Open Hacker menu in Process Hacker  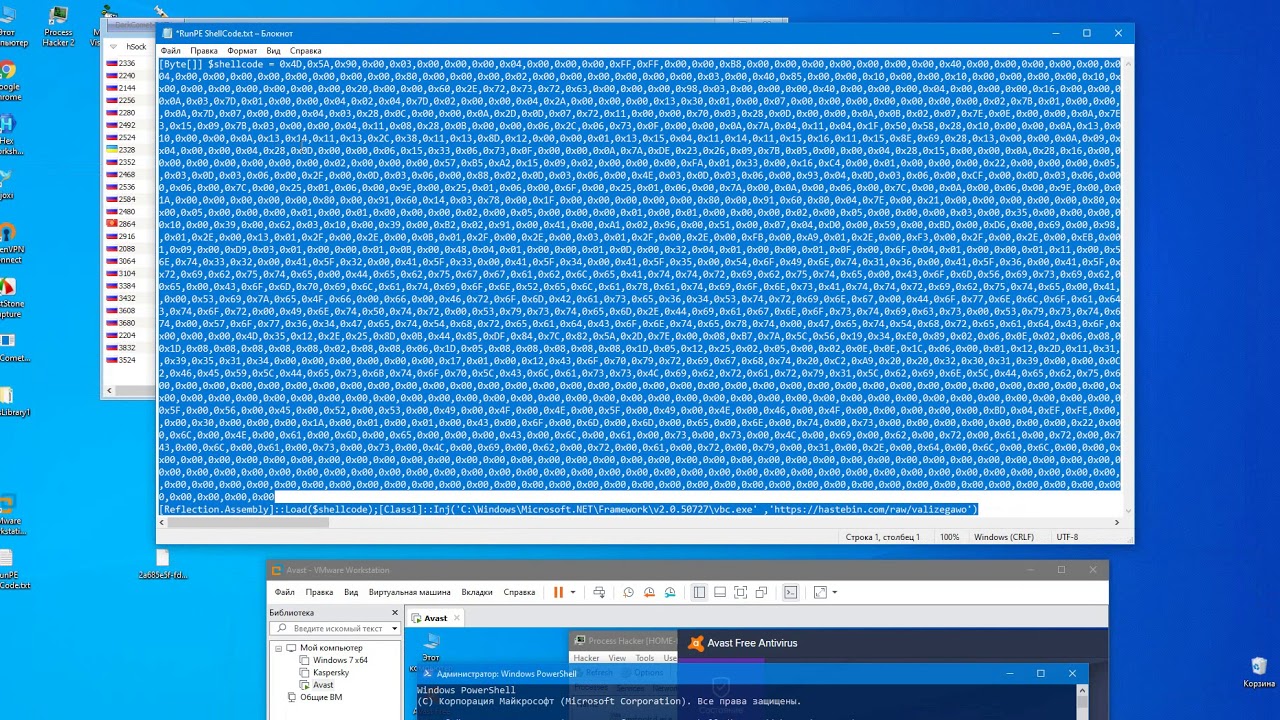point(586,658)
